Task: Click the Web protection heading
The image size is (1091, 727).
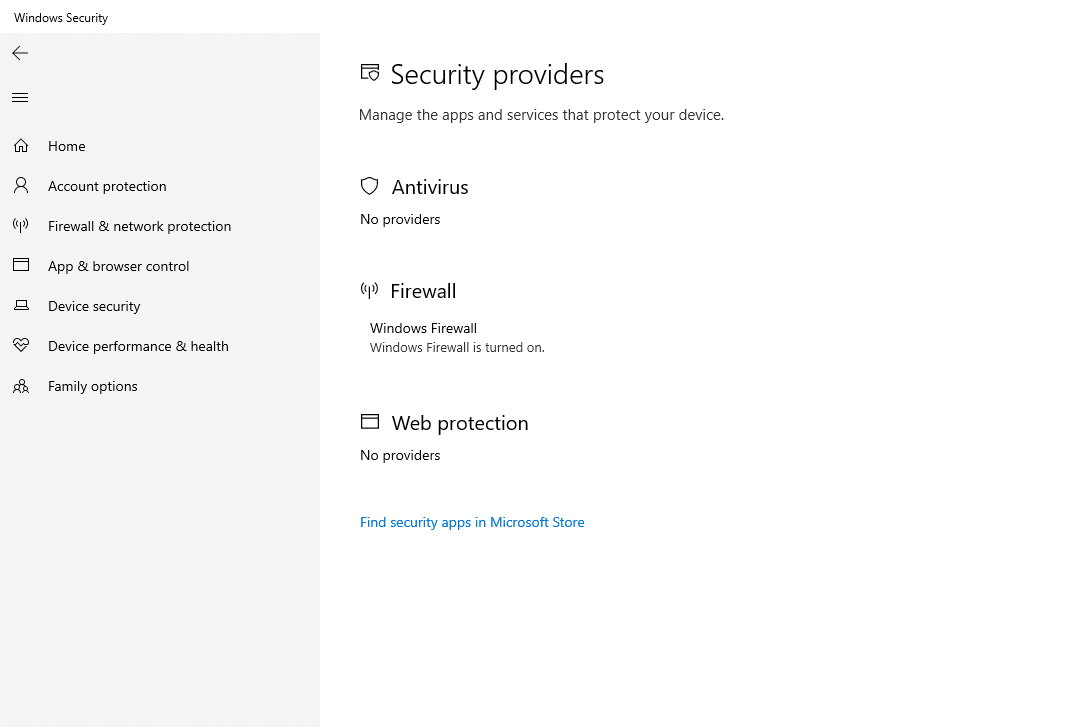Action: coord(460,423)
